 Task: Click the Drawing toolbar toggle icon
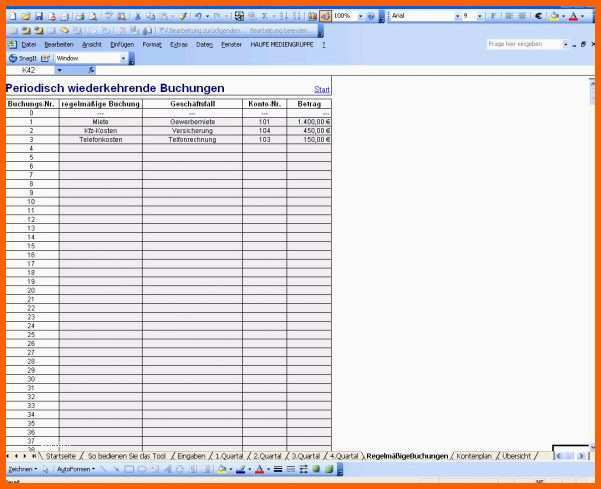coord(325,16)
